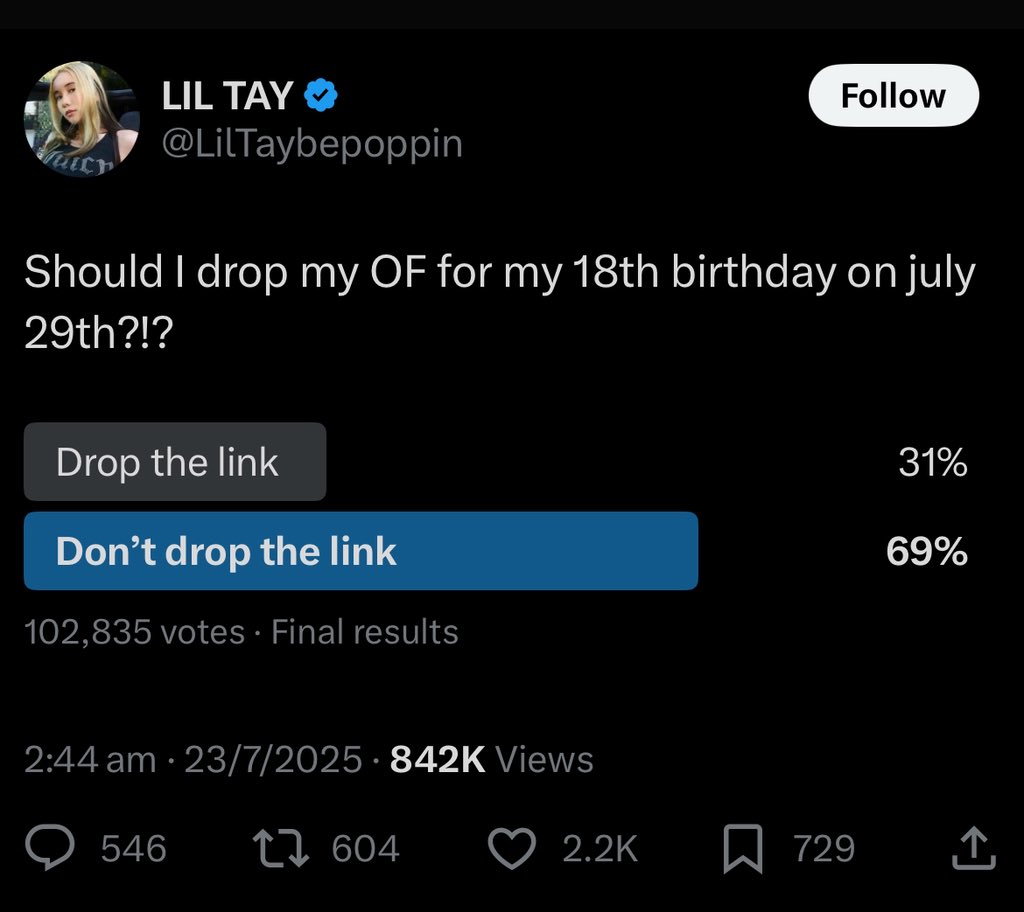Click the LIL TAY display name

[227, 95]
